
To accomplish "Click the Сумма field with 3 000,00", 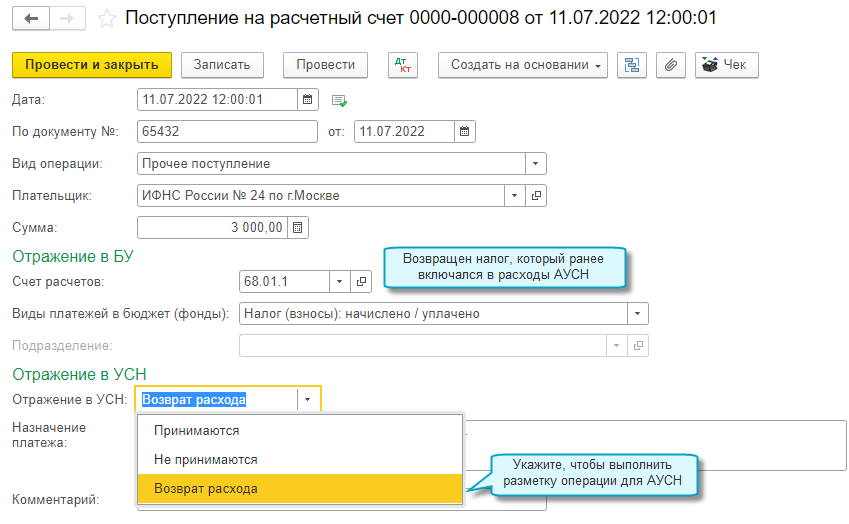I will 212,227.
